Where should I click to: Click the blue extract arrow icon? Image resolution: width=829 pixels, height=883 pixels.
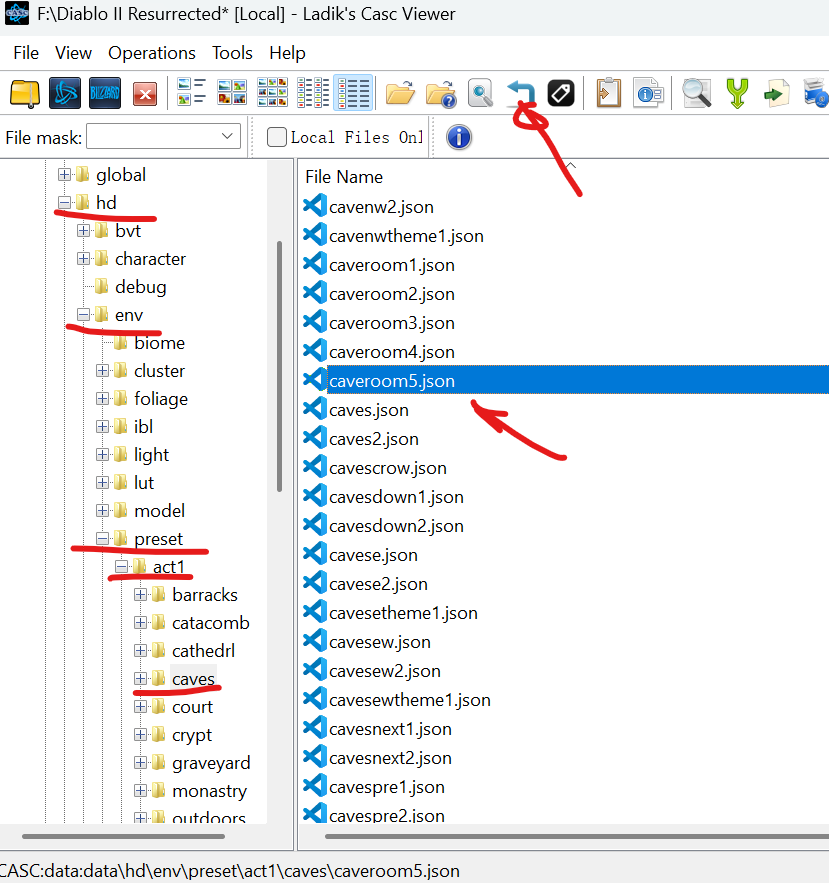tap(520, 92)
